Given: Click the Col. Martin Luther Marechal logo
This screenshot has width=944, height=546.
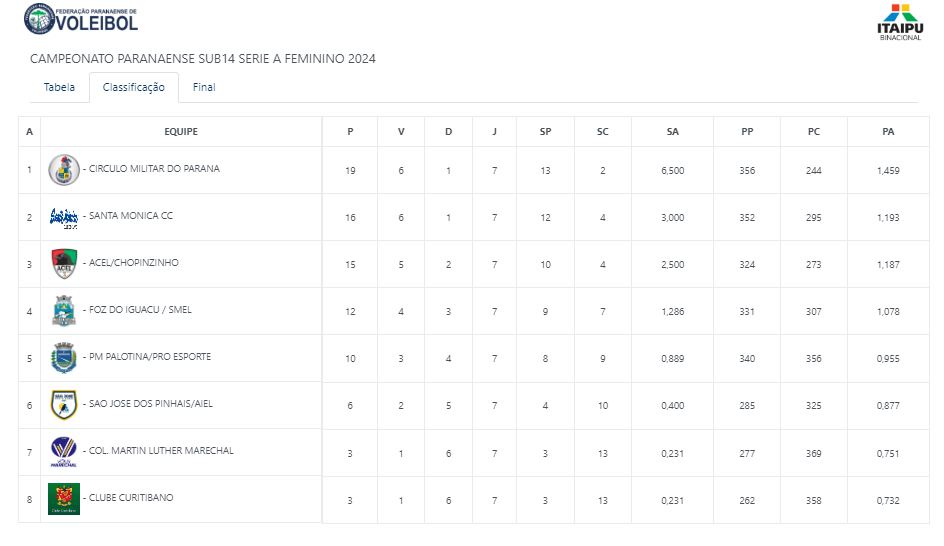Looking at the screenshot, I should [x=64, y=452].
